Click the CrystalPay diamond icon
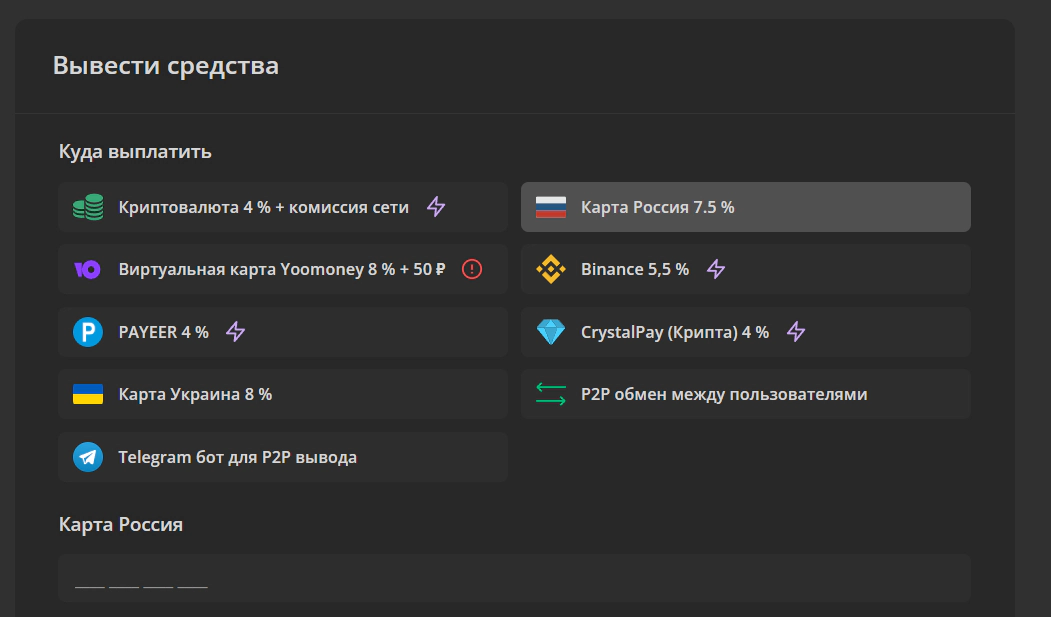Screen dimensions: 1051x617 (x=551, y=332)
